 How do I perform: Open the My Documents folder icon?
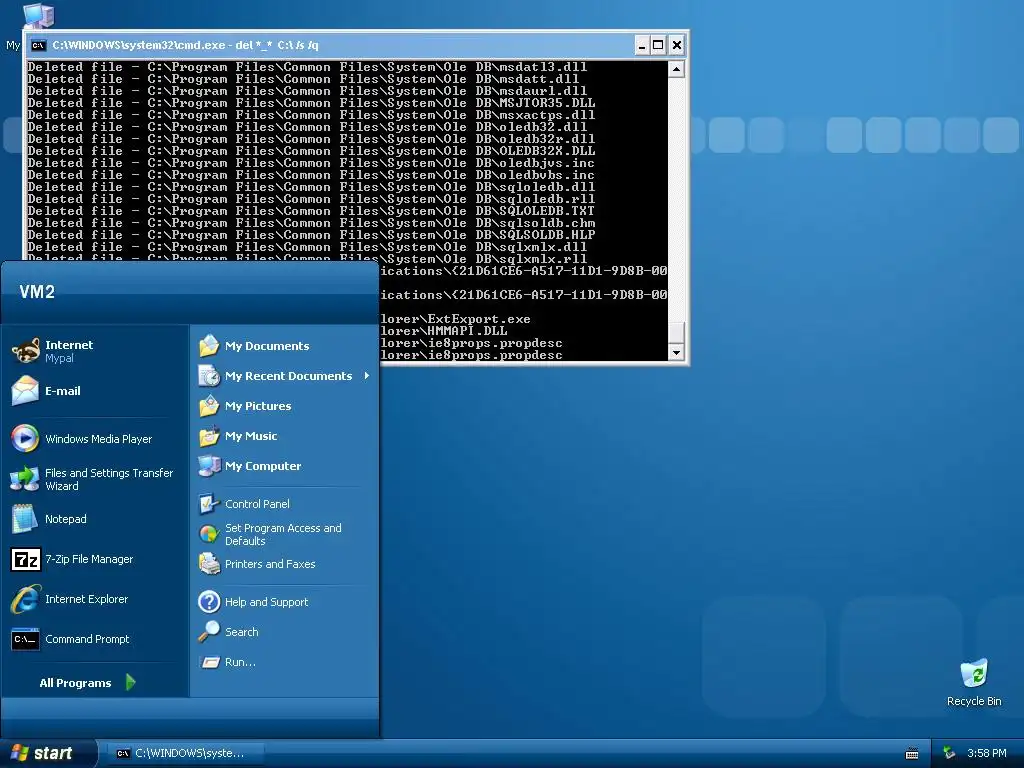click(209, 345)
